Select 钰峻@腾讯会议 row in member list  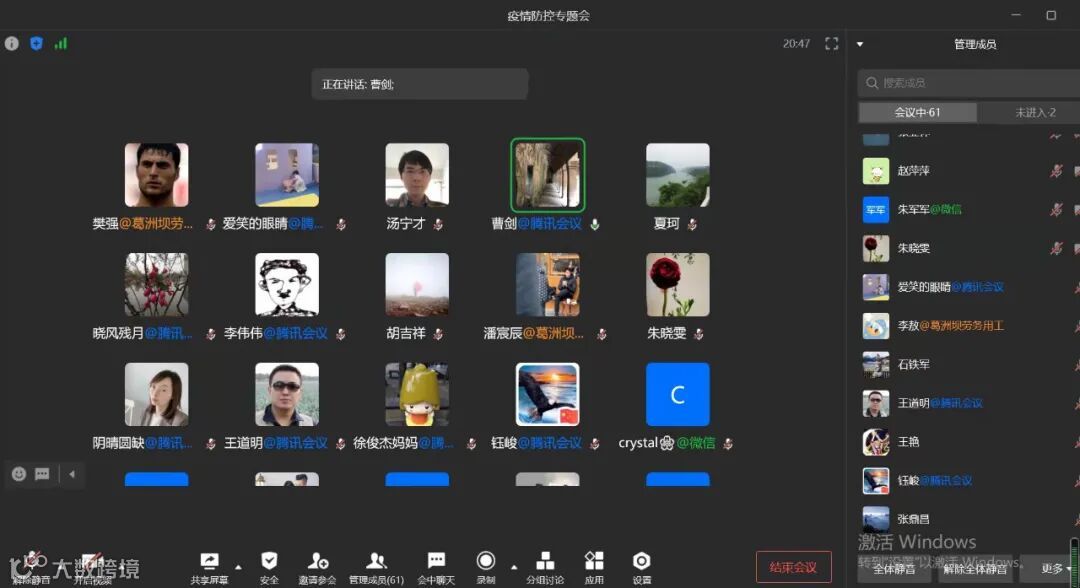point(968,481)
